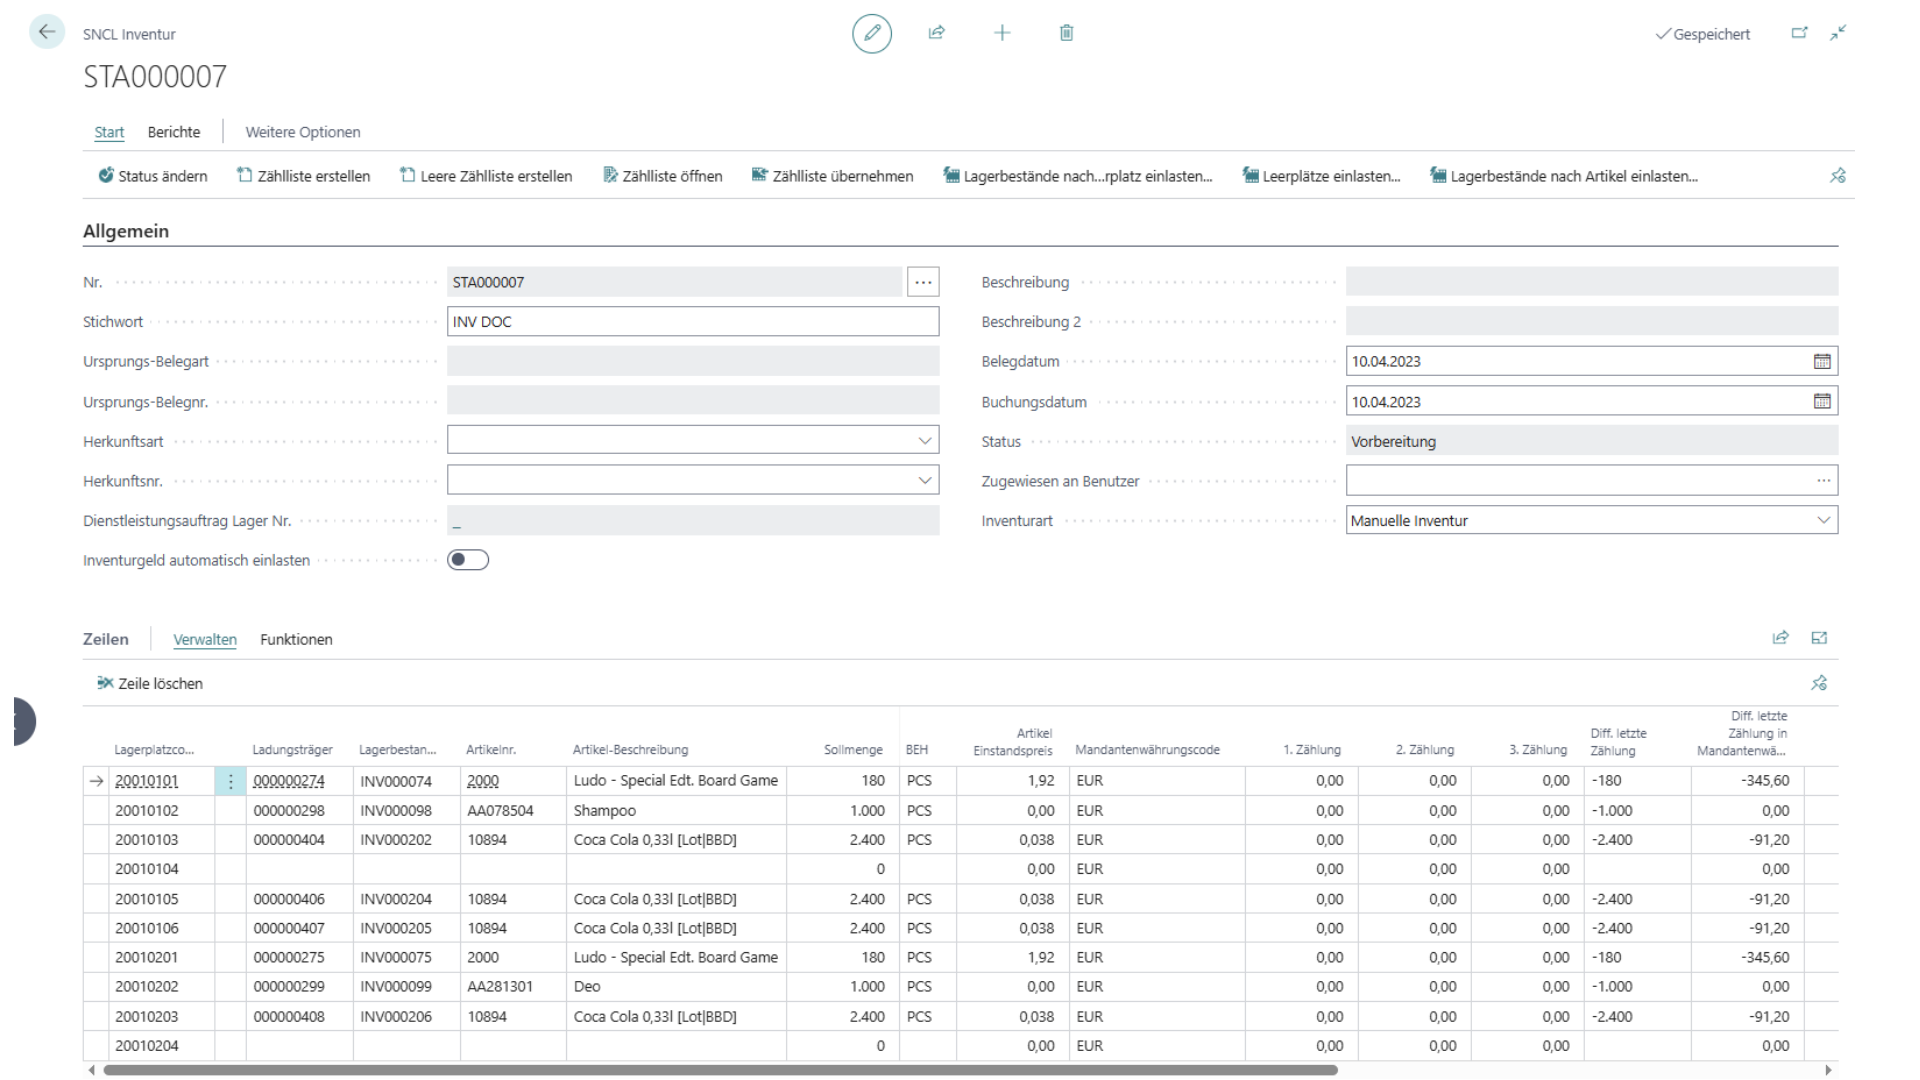The image size is (1920, 1080).
Task: Expand the Herkunftsnr. dropdown
Action: (x=925, y=480)
